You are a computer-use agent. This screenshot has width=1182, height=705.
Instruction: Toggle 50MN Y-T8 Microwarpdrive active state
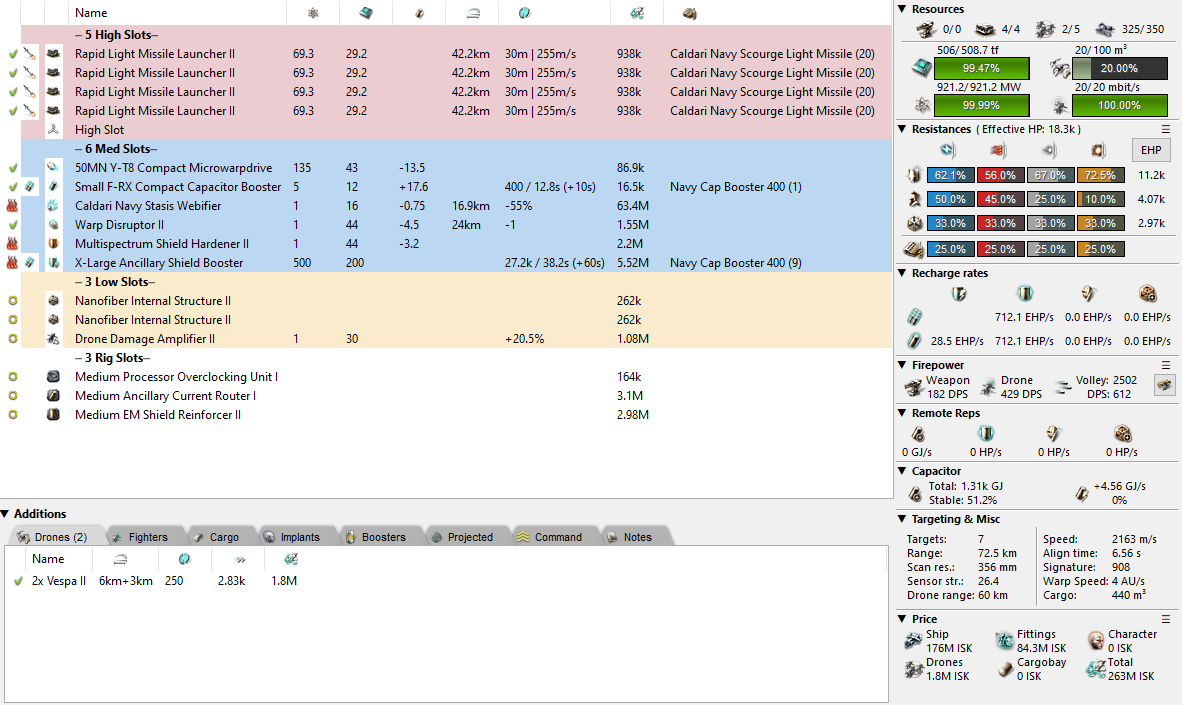coord(12,168)
